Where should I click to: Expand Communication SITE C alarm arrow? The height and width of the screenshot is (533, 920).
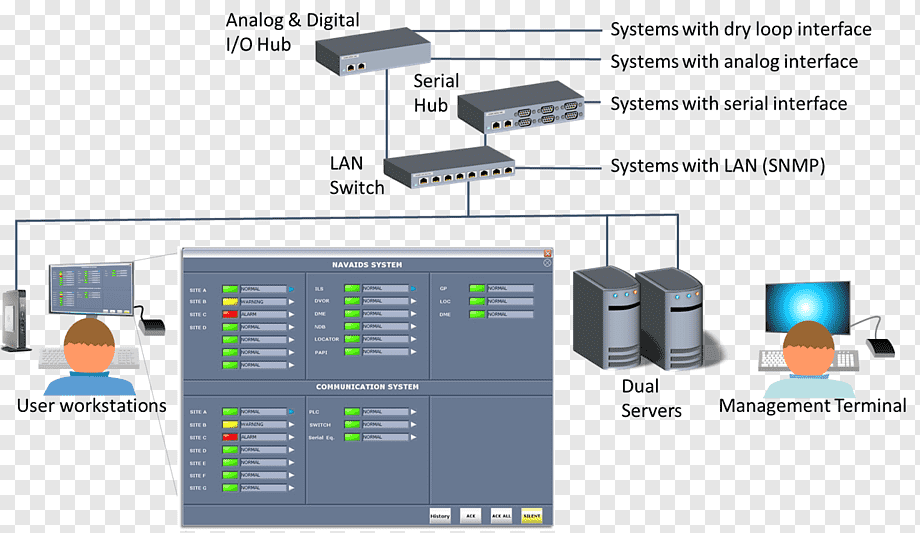(x=291, y=437)
